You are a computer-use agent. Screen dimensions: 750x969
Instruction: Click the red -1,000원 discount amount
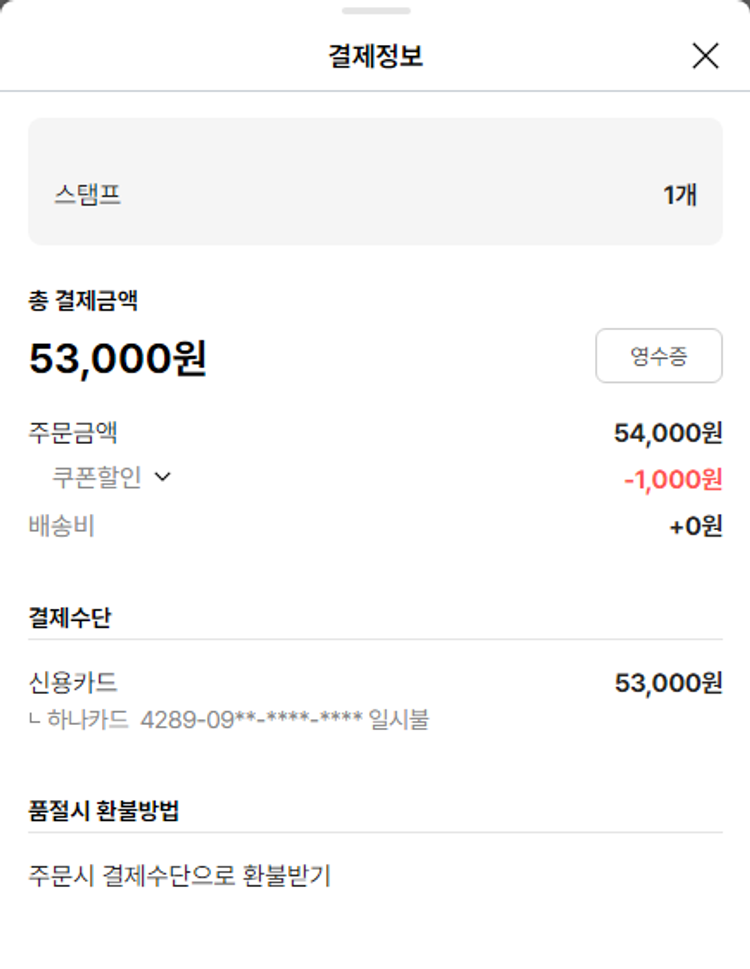coord(672,479)
